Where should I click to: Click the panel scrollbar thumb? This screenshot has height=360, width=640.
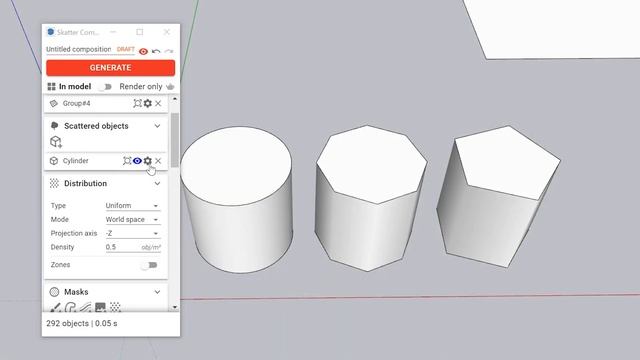175,140
